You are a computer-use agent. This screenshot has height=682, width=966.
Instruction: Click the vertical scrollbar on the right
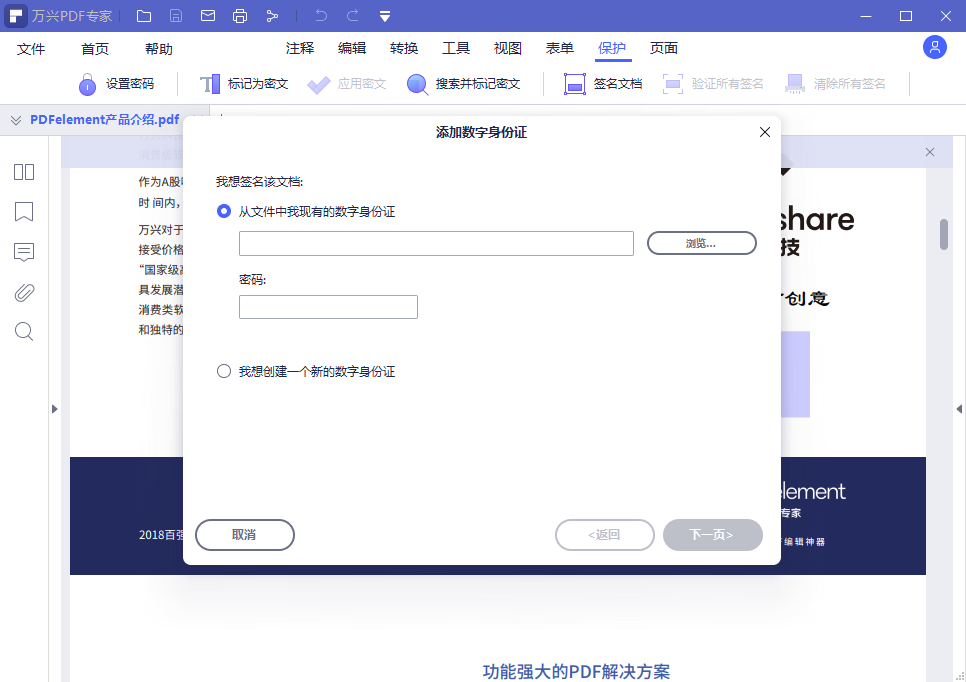[x=943, y=240]
